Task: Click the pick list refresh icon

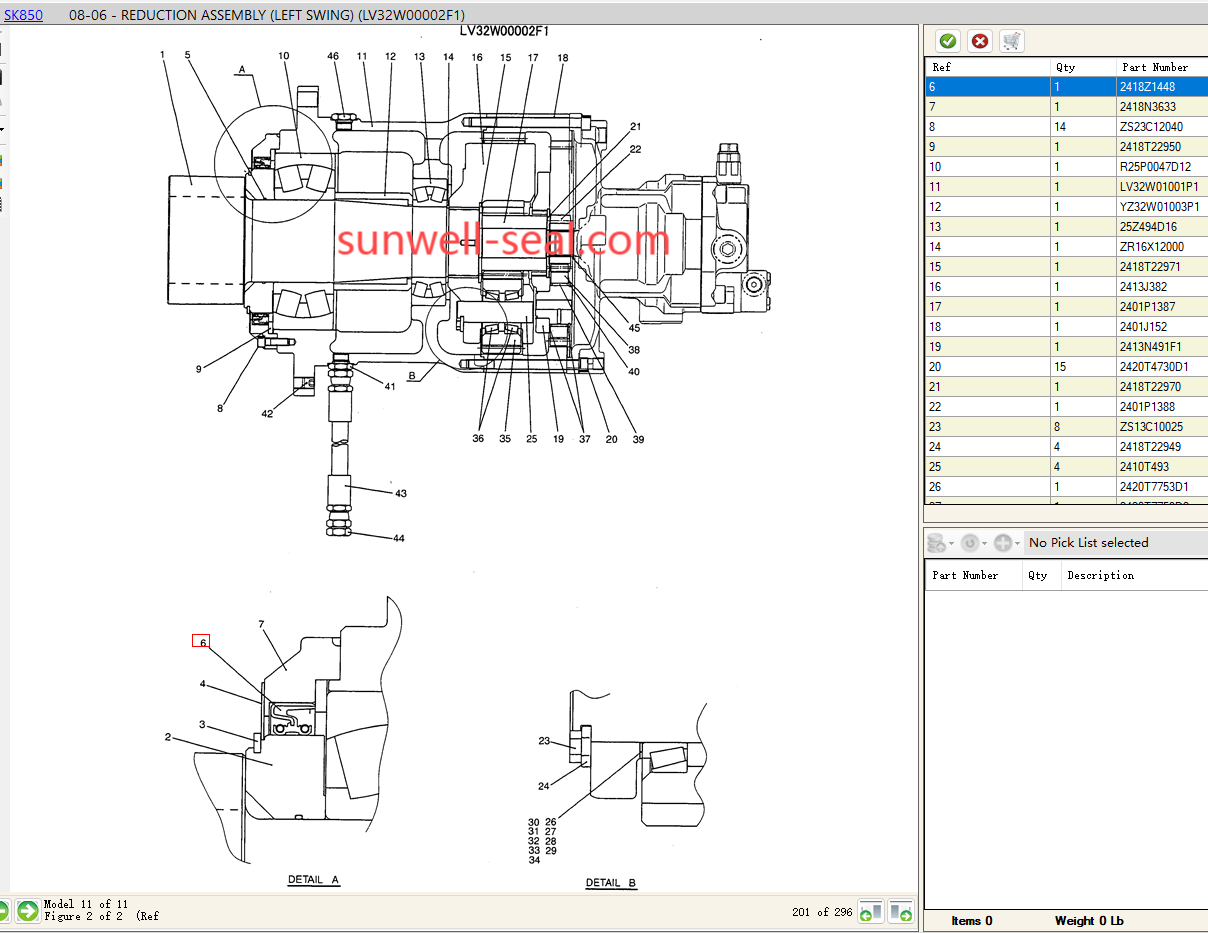Action: click(x=969, y=543)
